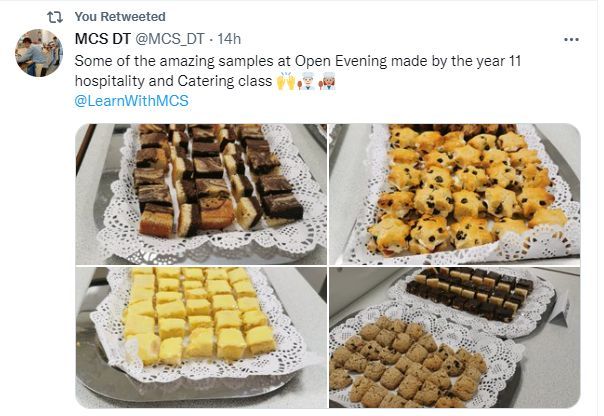The height and width of the screenshot is (416, 604).
Task: Open the brownie tray photo
Action: click(201, 193)
